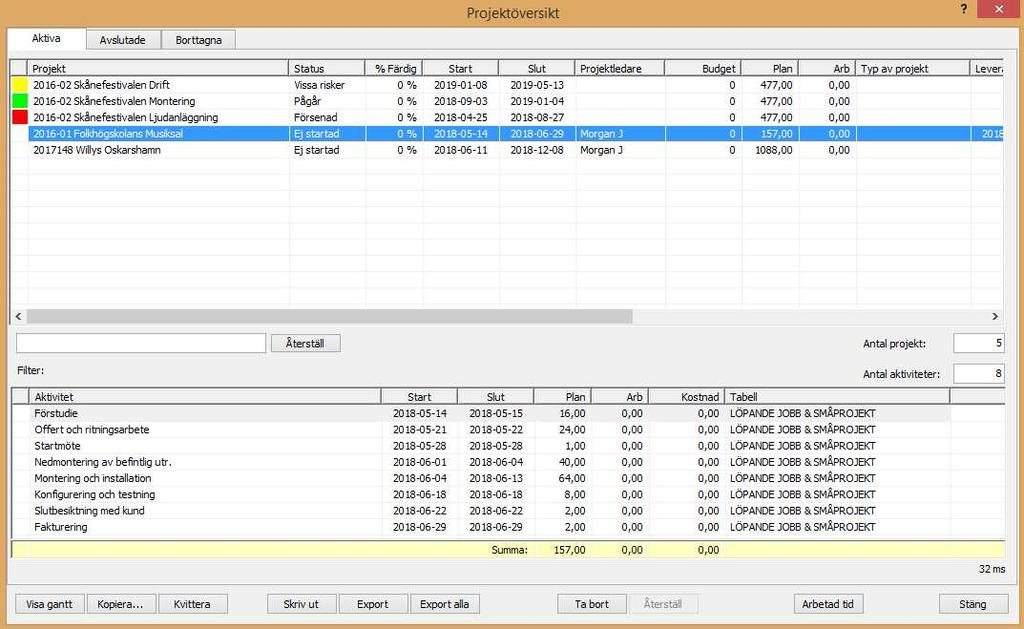
Task: Click the Kopiera... button
Action: pyautogui.click(x=120, y=604)
